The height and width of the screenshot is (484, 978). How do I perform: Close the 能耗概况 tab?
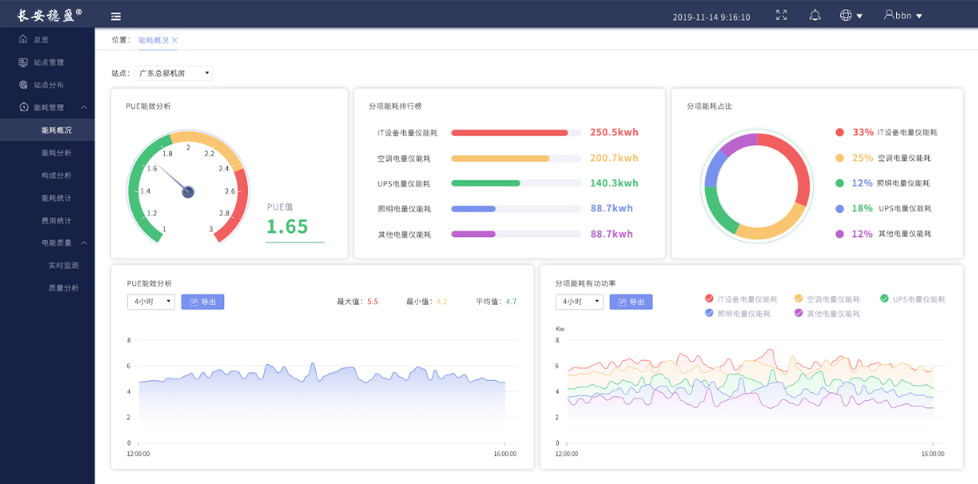(175, 40)
